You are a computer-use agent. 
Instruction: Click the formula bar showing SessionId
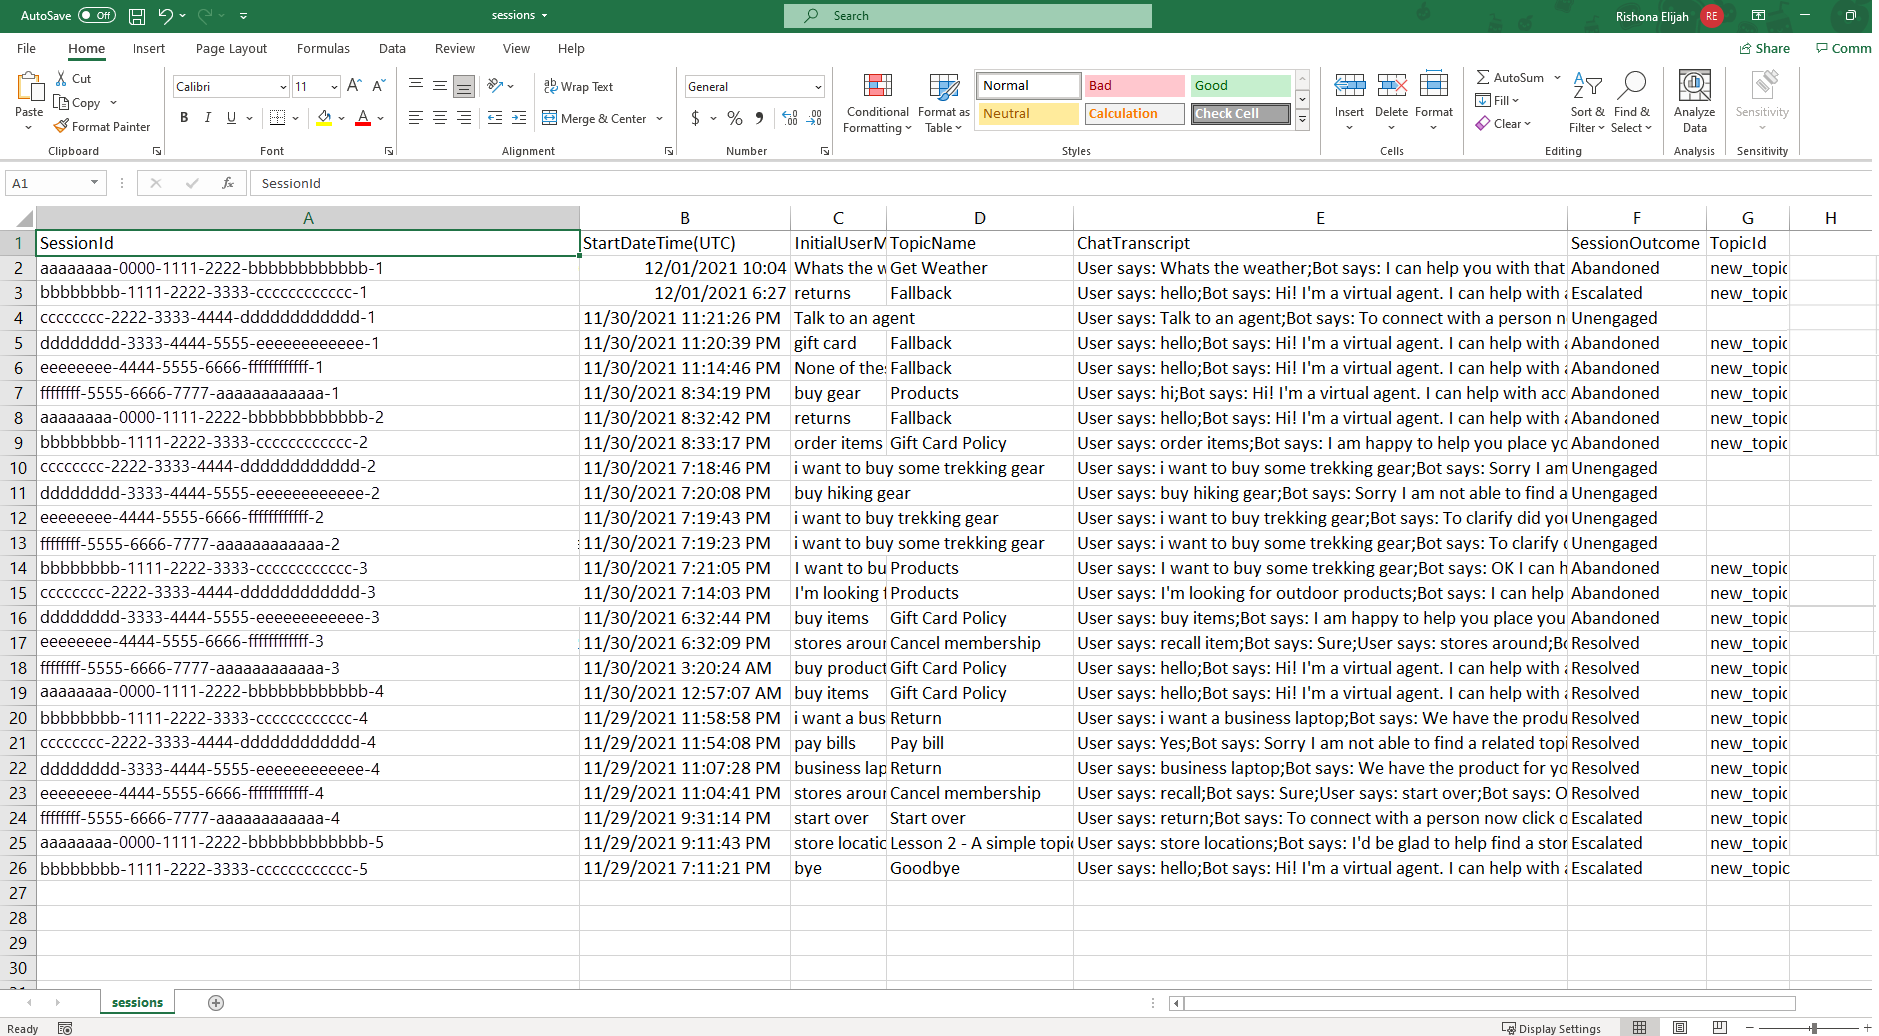coord(1060,183)
